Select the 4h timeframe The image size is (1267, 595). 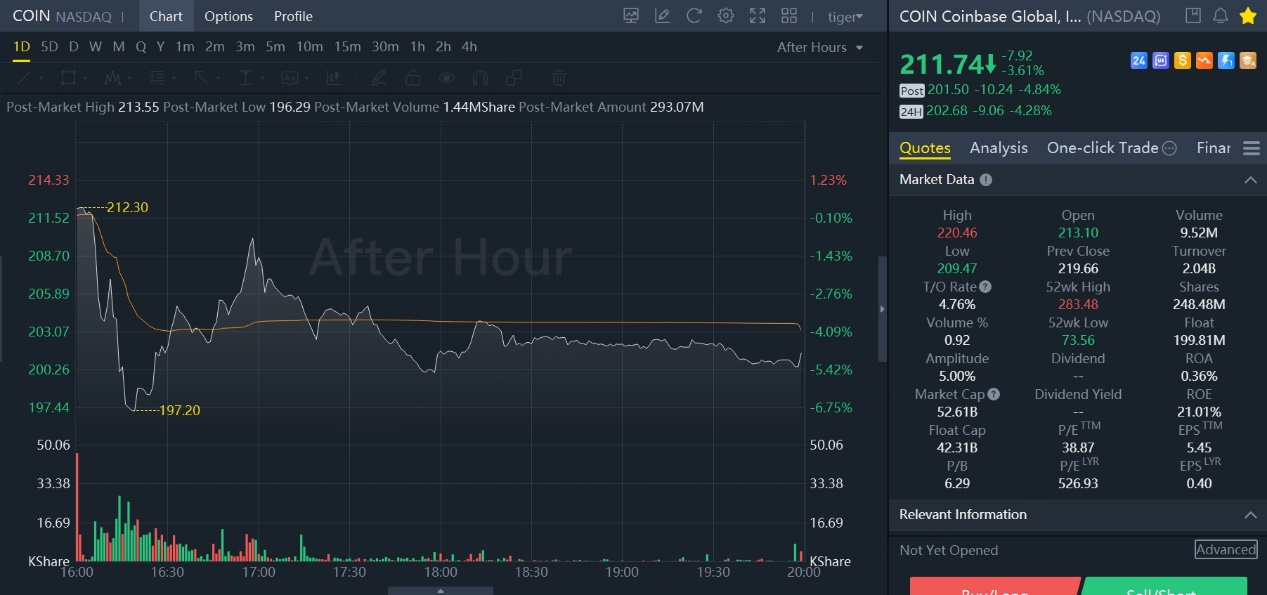tap(469, 47)
